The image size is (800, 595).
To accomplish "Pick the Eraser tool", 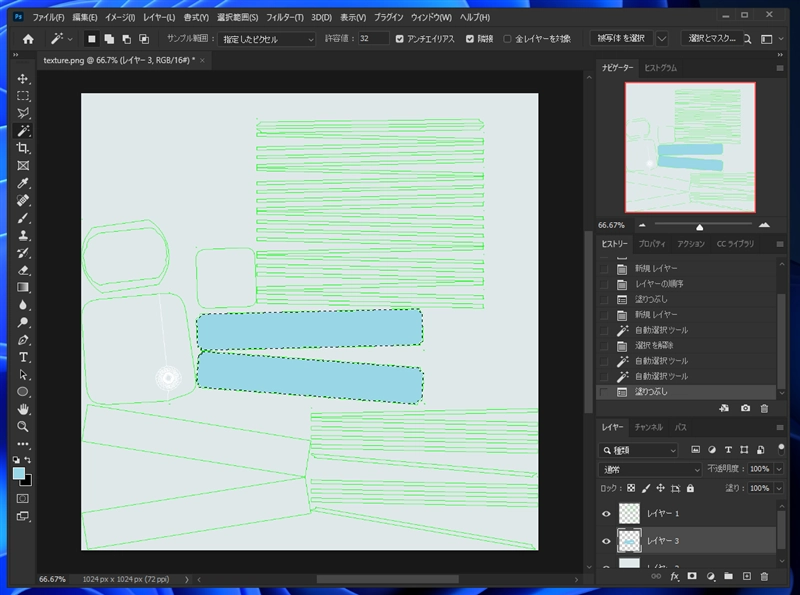I will [x=23, y=270].
